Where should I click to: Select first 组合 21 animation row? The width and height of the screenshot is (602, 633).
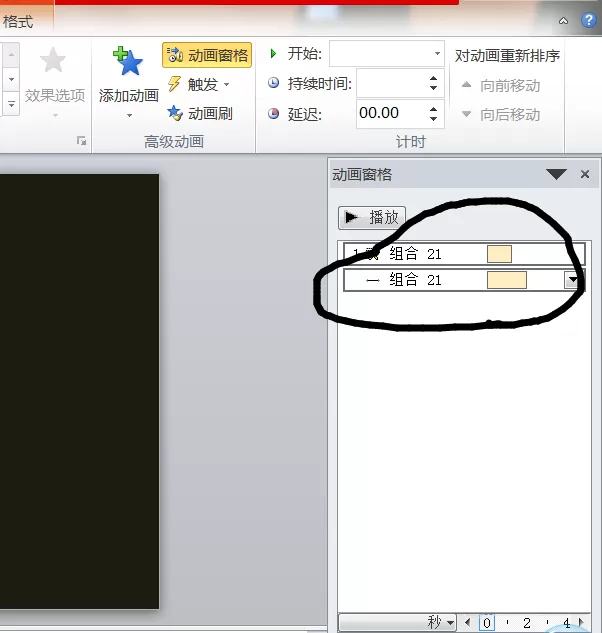[x=464, y=254]
